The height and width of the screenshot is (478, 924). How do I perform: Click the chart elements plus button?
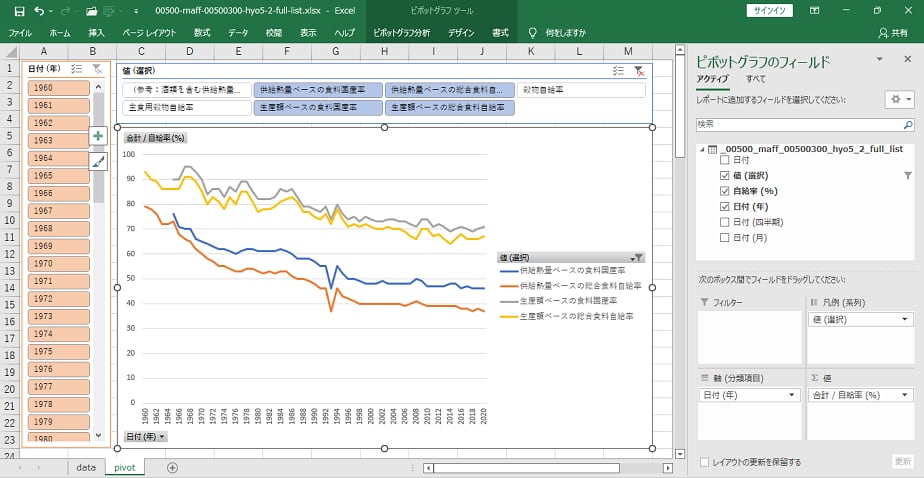coord(98,136)
